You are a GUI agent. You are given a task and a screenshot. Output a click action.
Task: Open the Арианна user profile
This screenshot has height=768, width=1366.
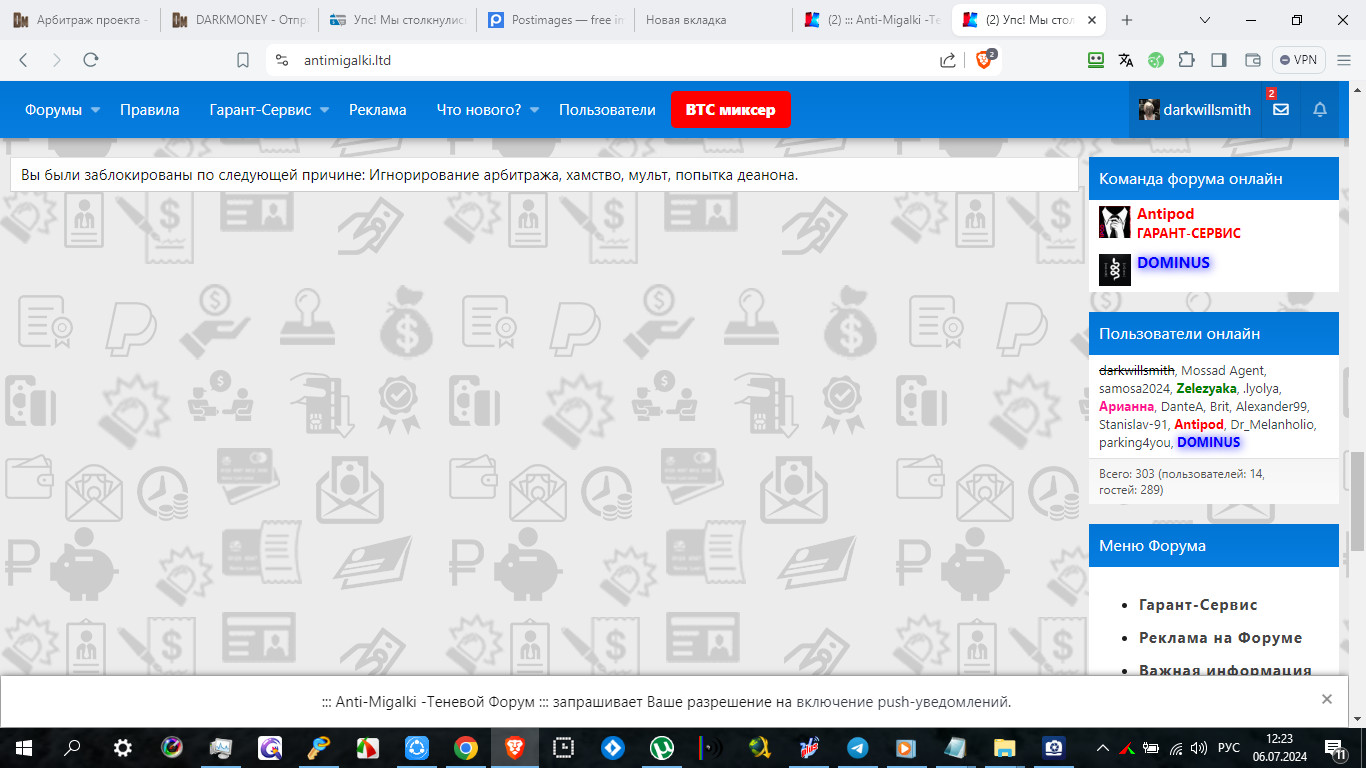click(x=1126, y=406)
